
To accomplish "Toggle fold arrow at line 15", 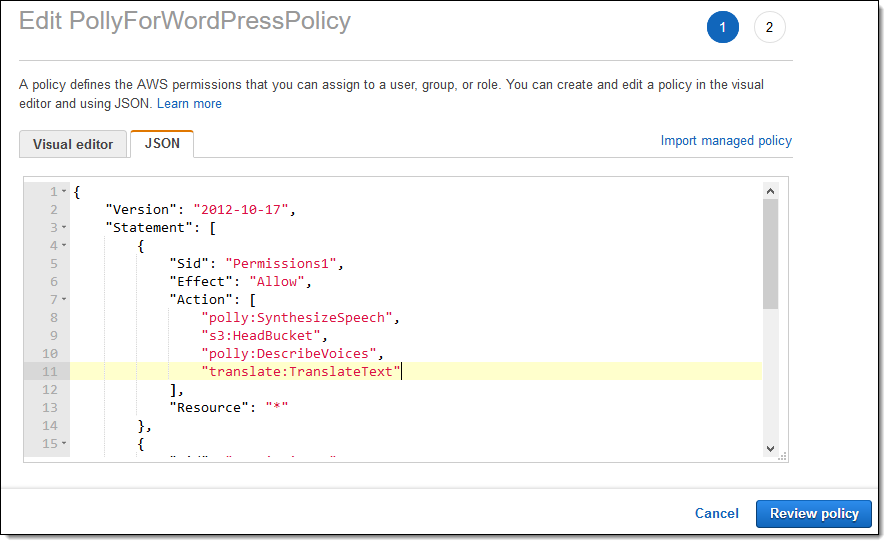I will 64,443.
